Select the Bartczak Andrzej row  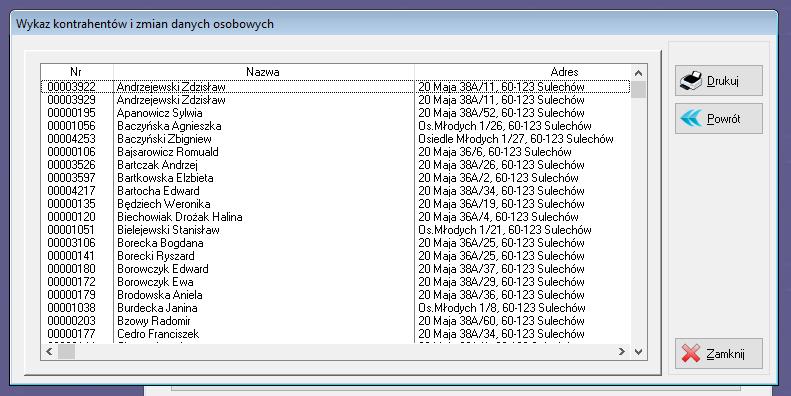coord(336,165)
